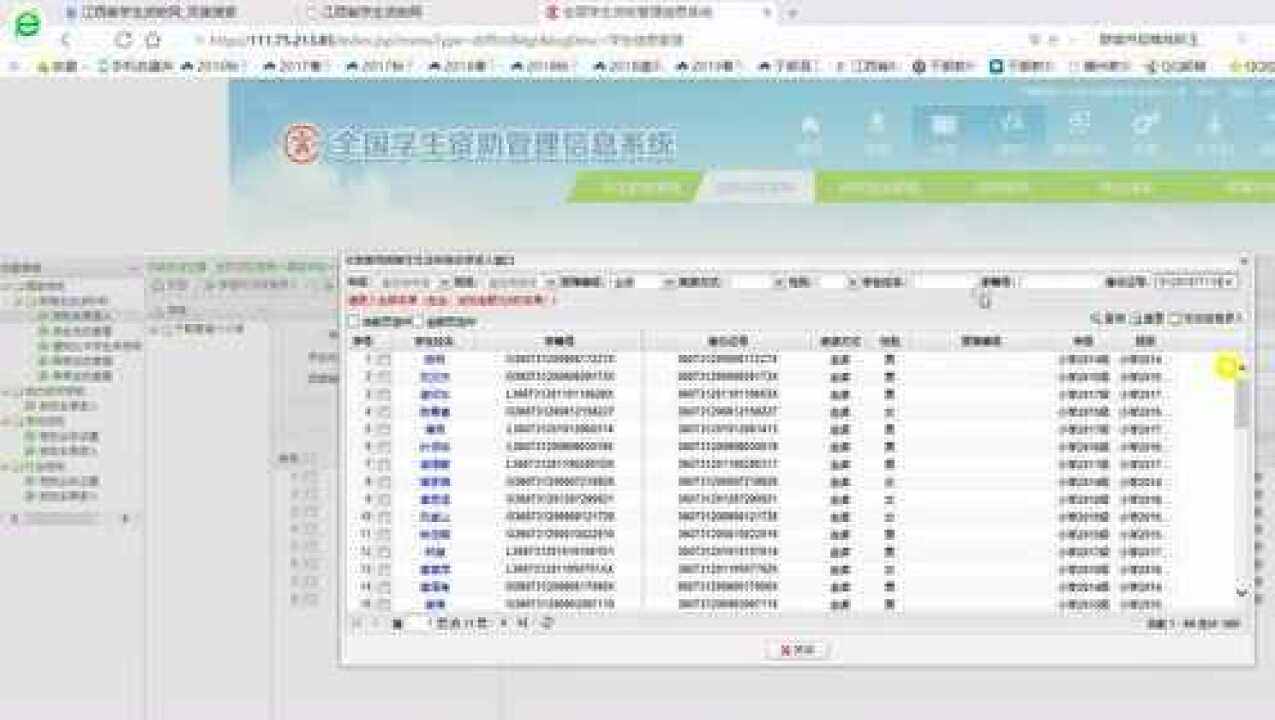Tick the first checkbox above the table

[354, 322]
